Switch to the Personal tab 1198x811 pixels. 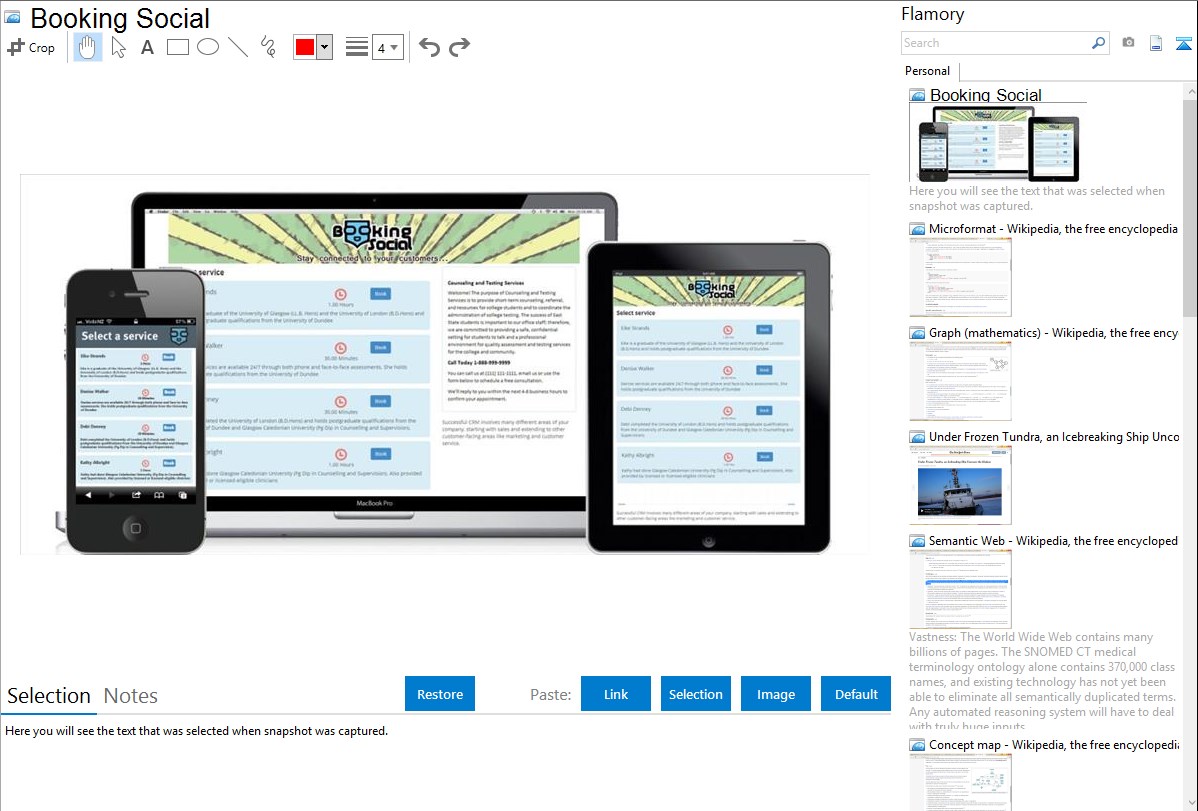click(927, 71)
